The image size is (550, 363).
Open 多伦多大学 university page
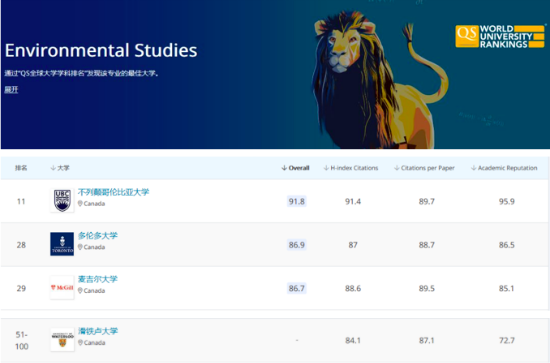98,236
